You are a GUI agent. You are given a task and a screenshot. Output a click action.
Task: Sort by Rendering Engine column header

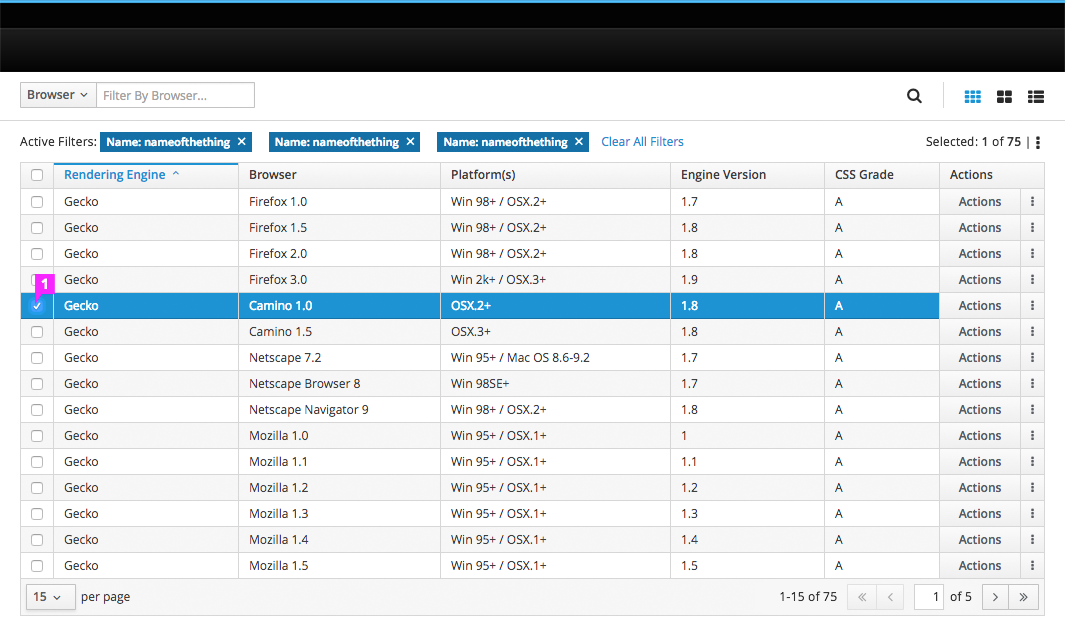click(x=146, y=175)
